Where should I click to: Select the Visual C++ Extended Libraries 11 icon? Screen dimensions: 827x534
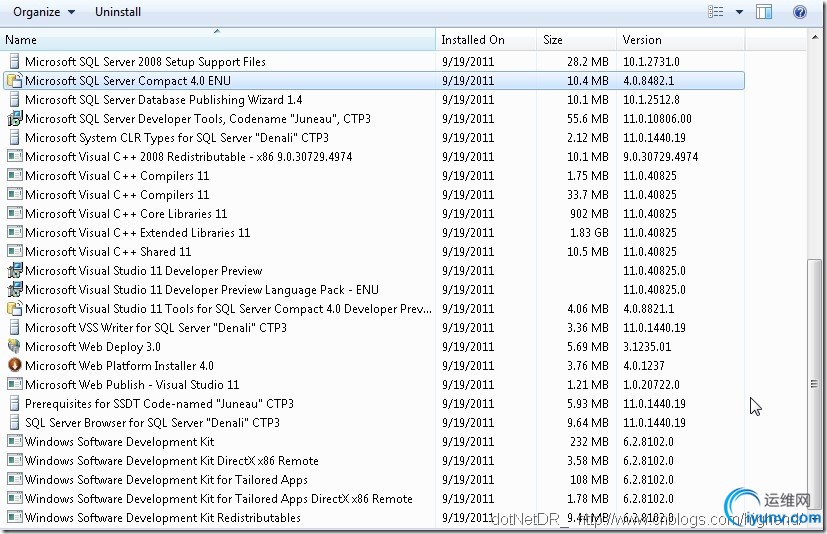[x=15, y=232]
